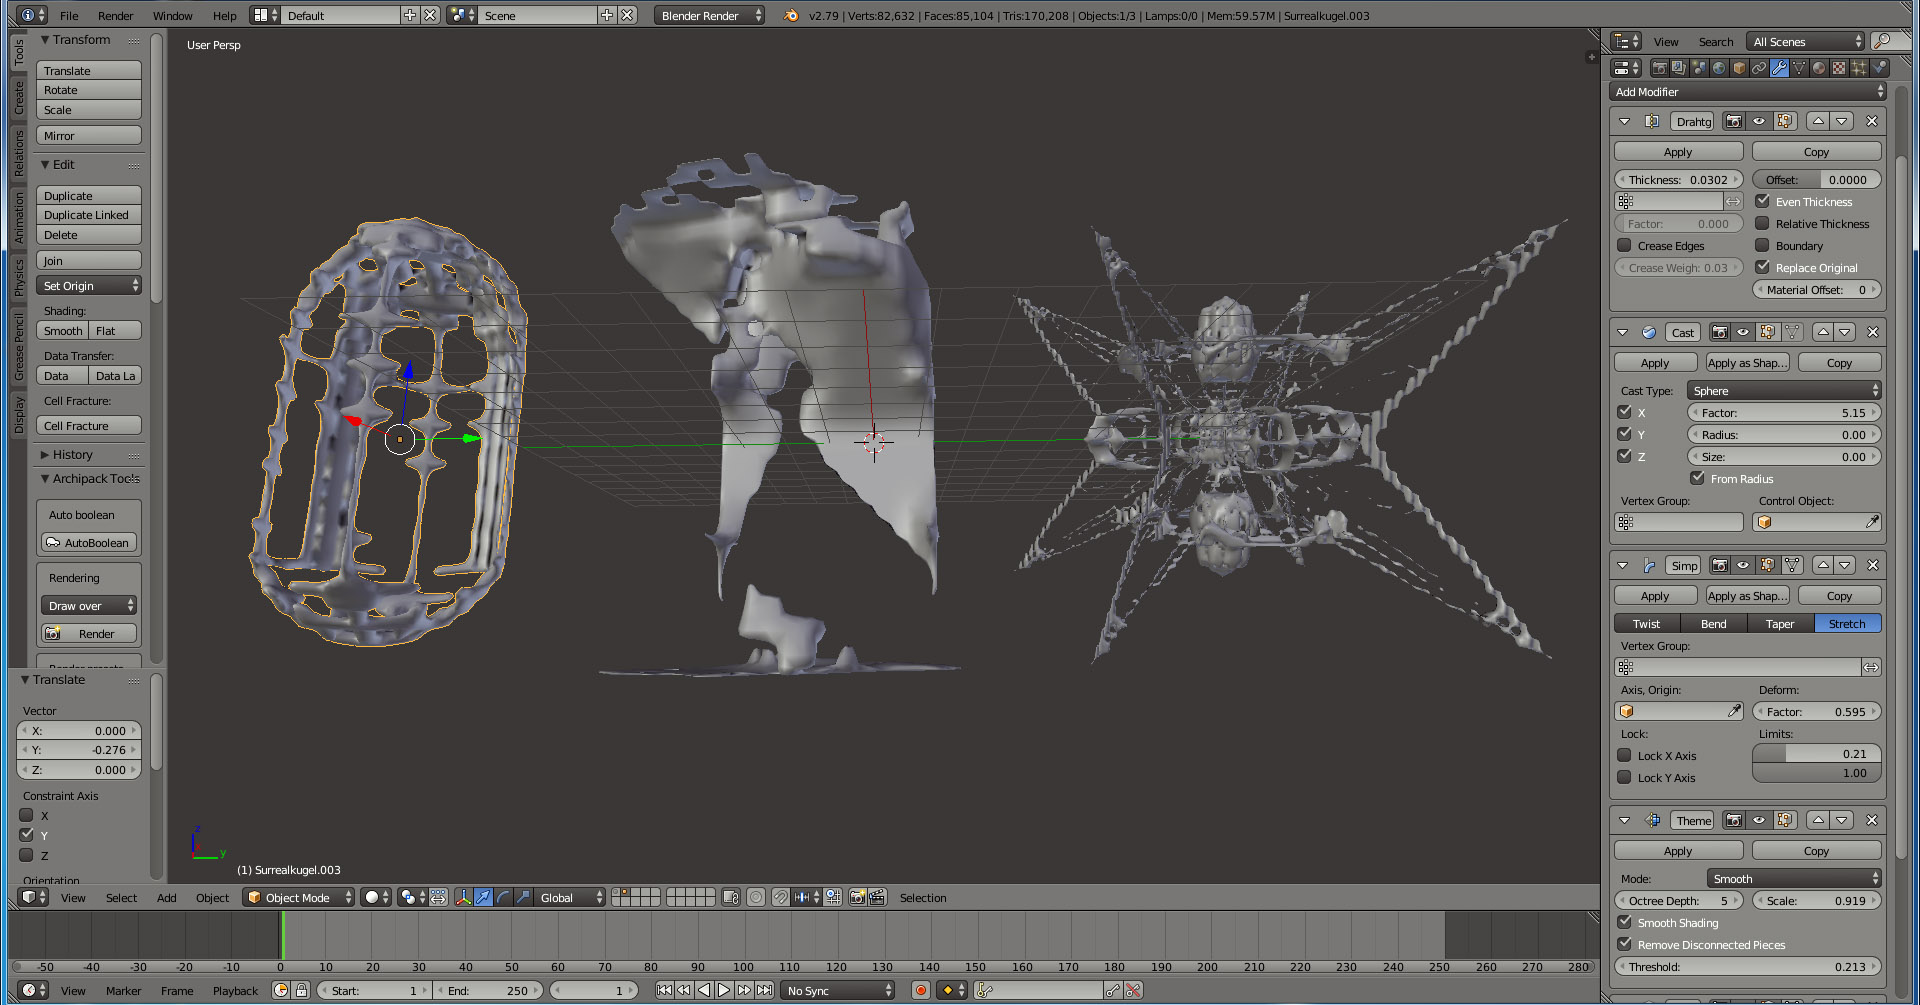Toggle viewport eye for Cast modifier
This screenshot has height=1005, width=1920.
point(1743,332)
